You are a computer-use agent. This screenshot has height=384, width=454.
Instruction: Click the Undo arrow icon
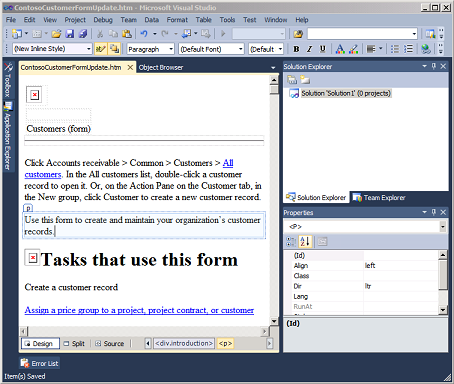click(144, 34)
